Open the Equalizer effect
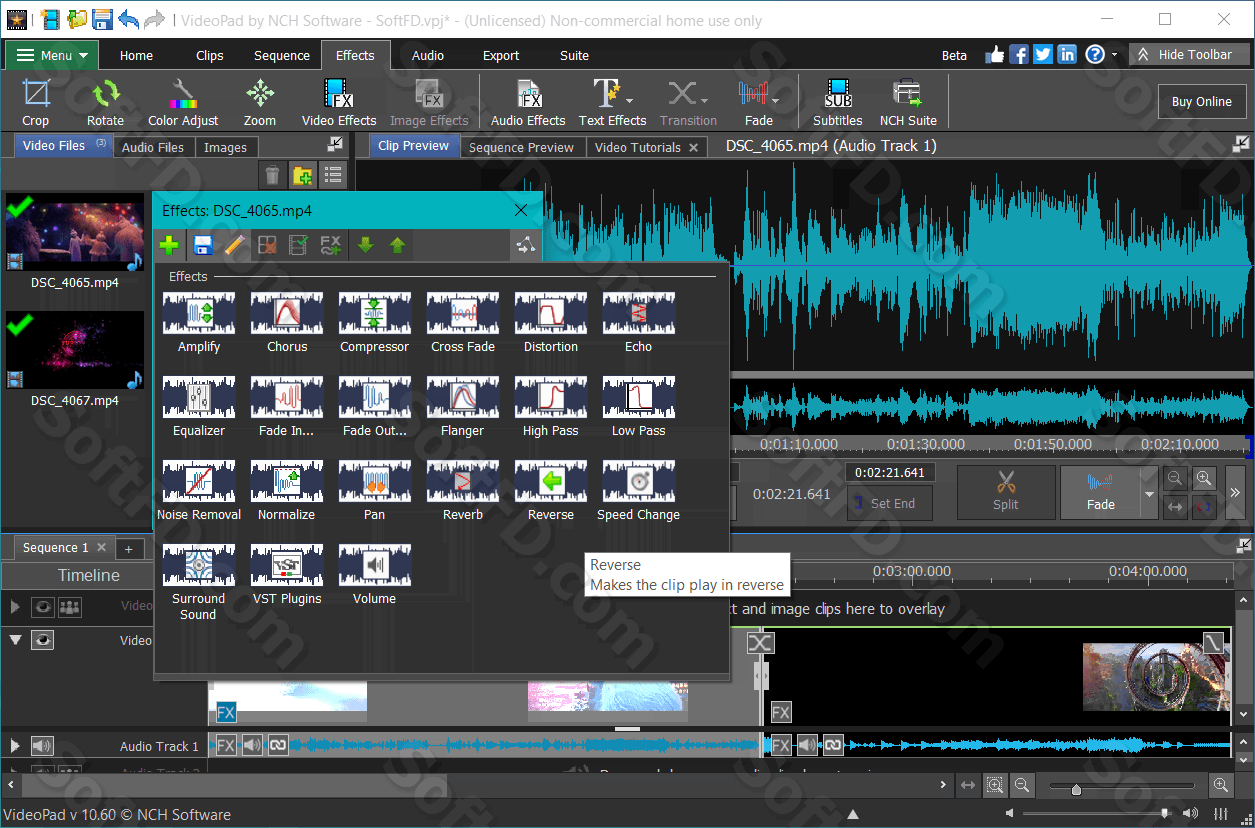 coord(199,407)
